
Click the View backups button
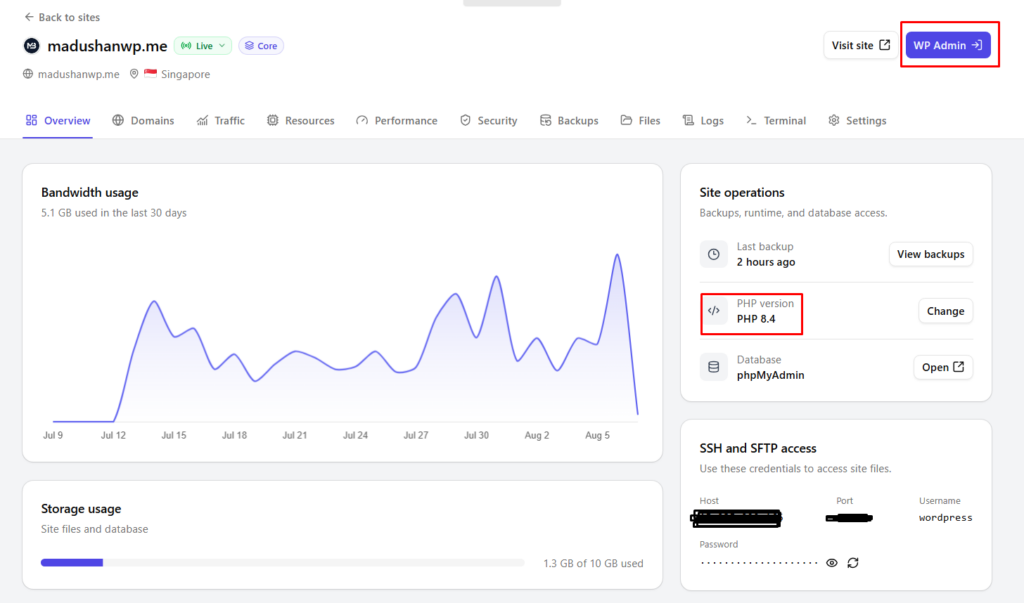pyautogui.click(x=931, y=254)
